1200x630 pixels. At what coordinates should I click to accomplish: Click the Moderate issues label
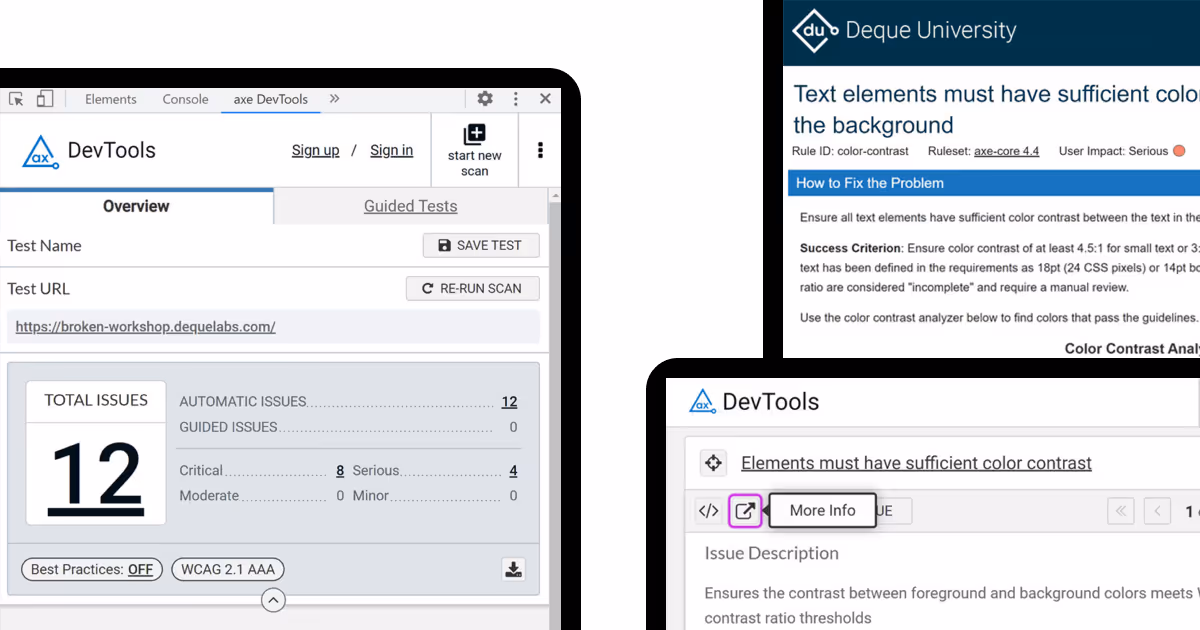point(209,496)
